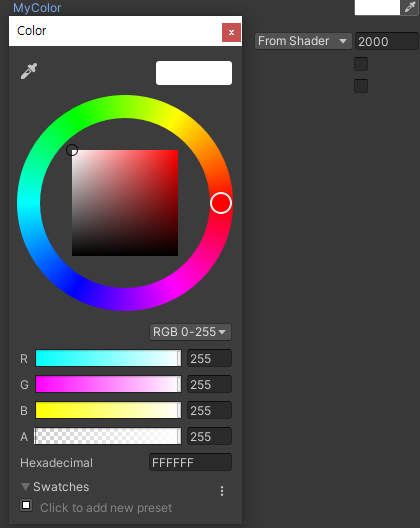Image resolution: width=420 pixels, height=528 pixels.
Task: Click the Color window title text
Action: 31,31
